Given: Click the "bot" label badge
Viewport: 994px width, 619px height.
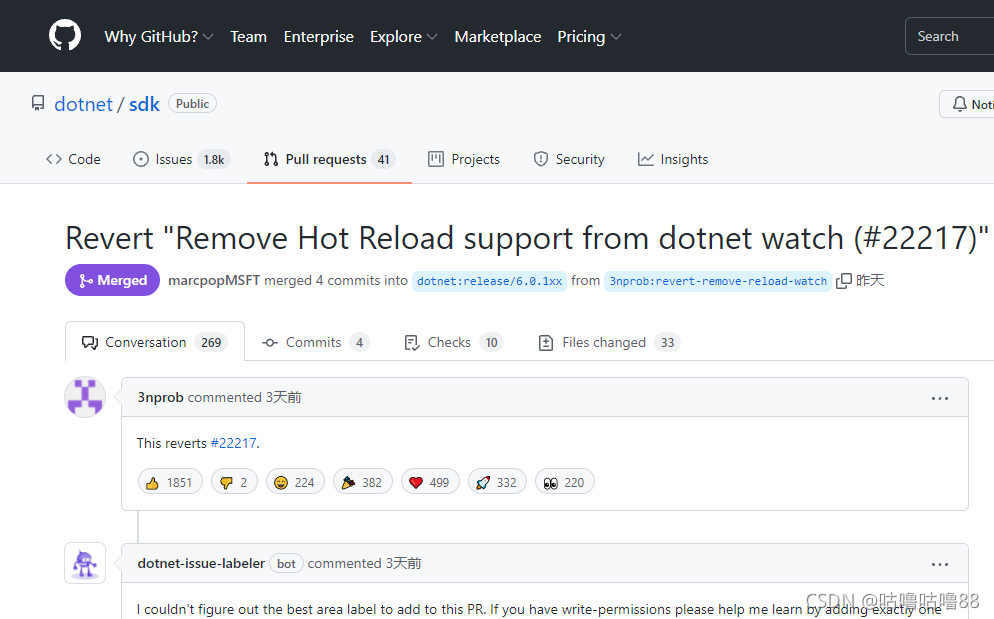Looking at the screenshot, I should coord(287,563).
